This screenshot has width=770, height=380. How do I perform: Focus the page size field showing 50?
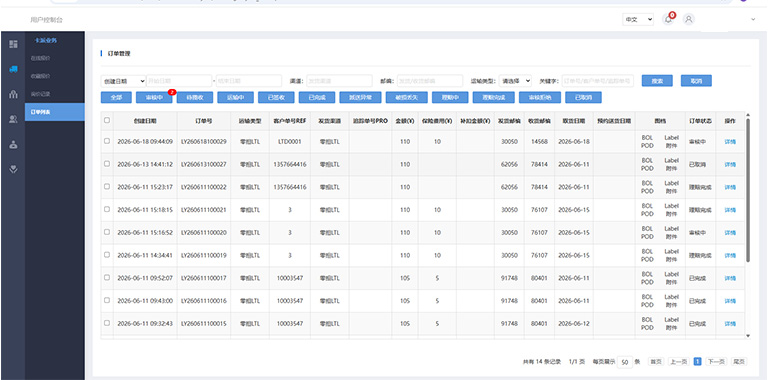624,362
